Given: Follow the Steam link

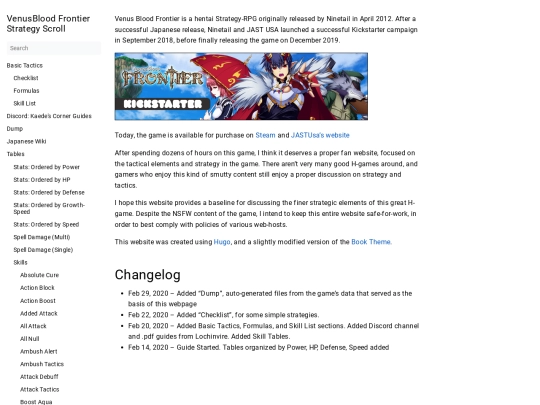Looking at the screenshot, I should [x=265, y=135].
